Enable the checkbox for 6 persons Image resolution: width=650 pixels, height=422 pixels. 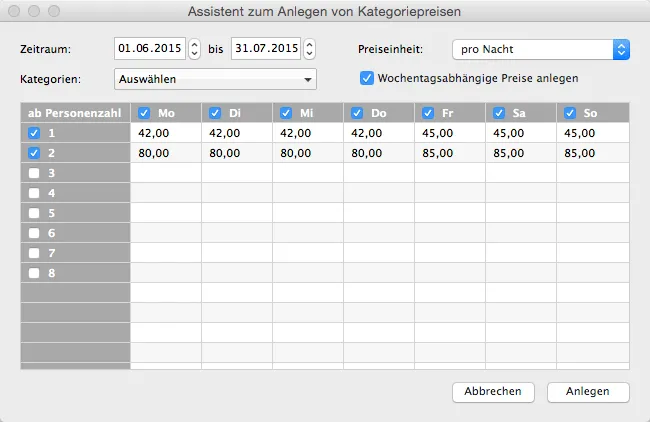pos(34,233)
